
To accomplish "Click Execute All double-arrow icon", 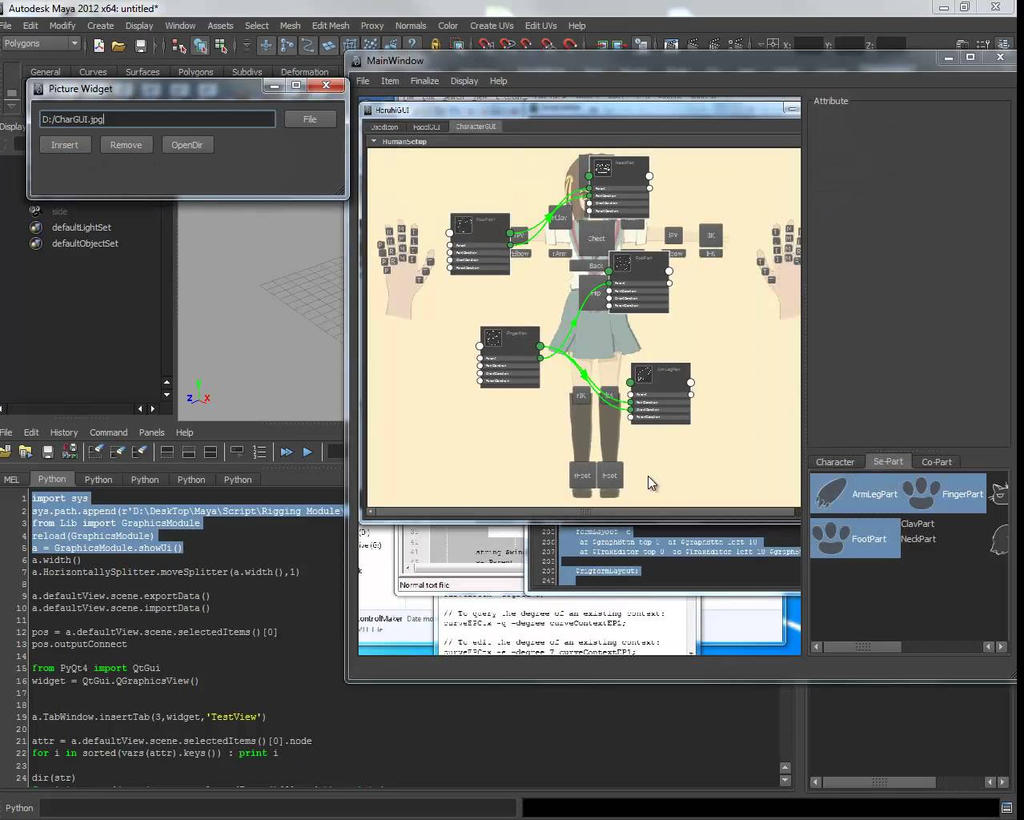I will pyautogui.click(x=287, y=452).
